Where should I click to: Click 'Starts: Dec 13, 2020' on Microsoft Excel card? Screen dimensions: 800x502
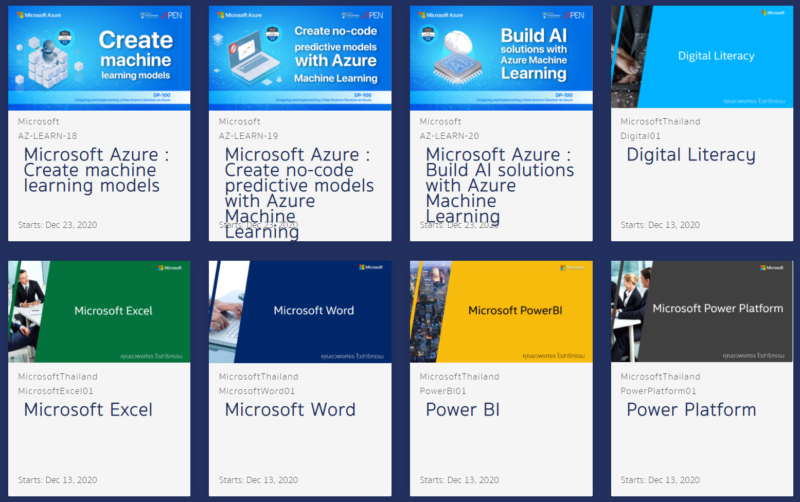[58, 480]
